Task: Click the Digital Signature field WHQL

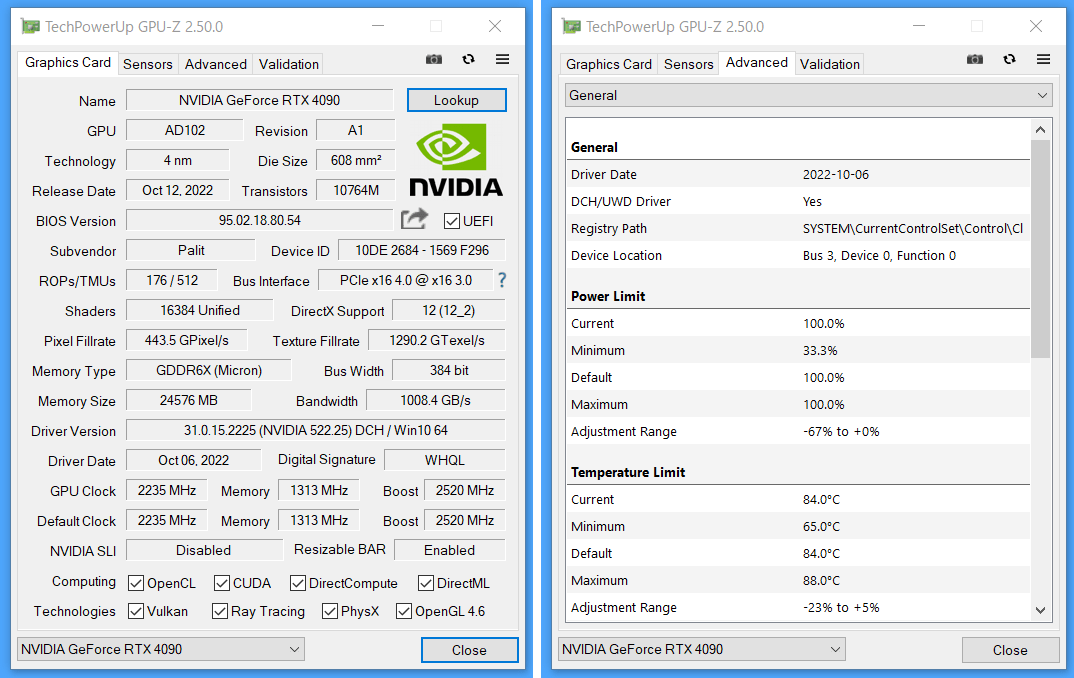Action: (445, 460)
